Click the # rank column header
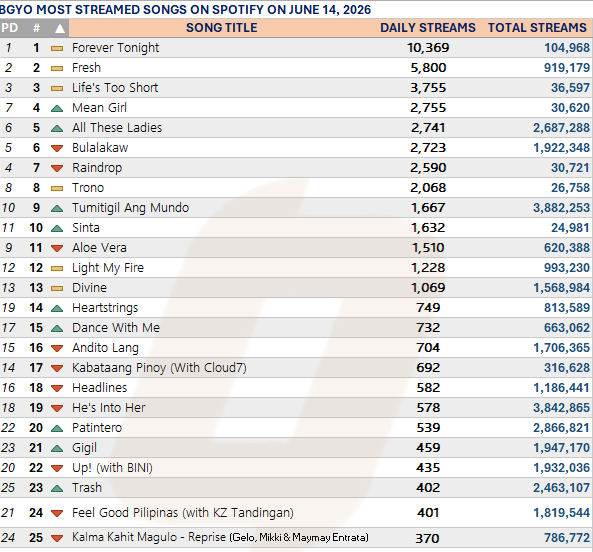This screenshot has width=593, height=552. point(36,28)
